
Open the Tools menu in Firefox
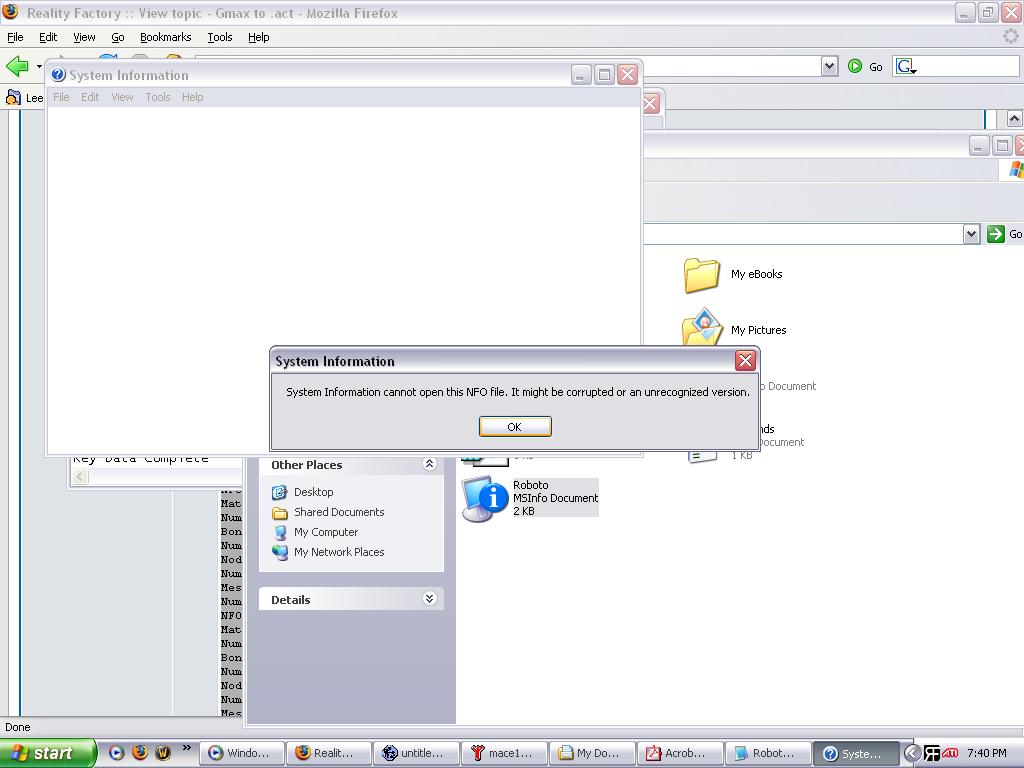pyautogui.click(x=220, y=37)
